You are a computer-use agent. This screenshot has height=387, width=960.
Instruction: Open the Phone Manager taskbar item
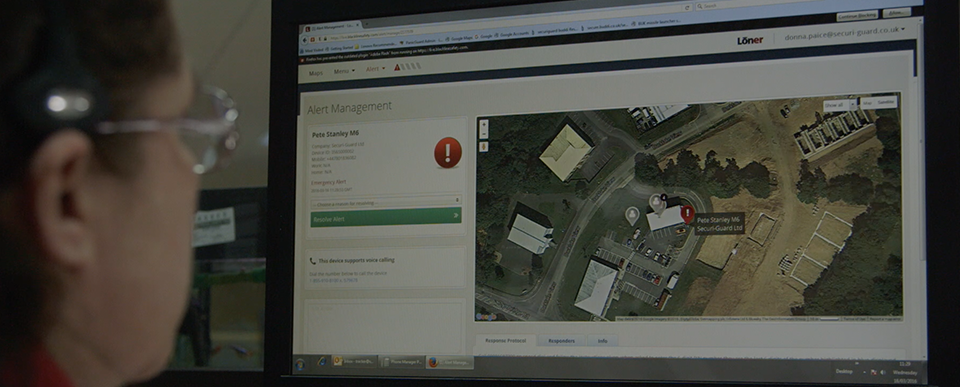(x=402, y=362)
